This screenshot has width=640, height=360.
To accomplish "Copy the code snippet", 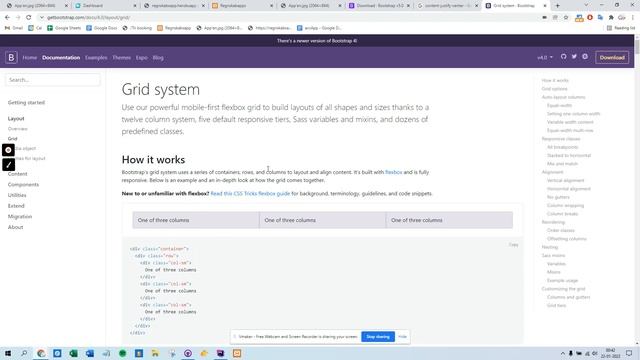I will coord(513,245).
